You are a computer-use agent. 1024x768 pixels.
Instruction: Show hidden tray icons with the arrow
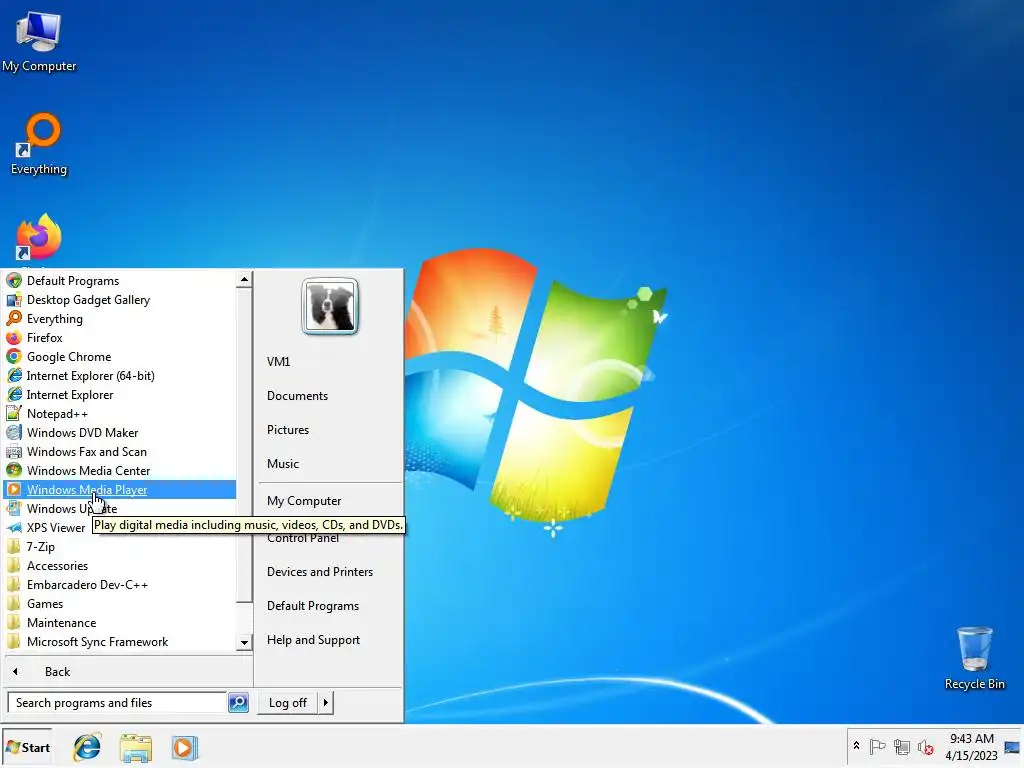(x=856, y=746)
